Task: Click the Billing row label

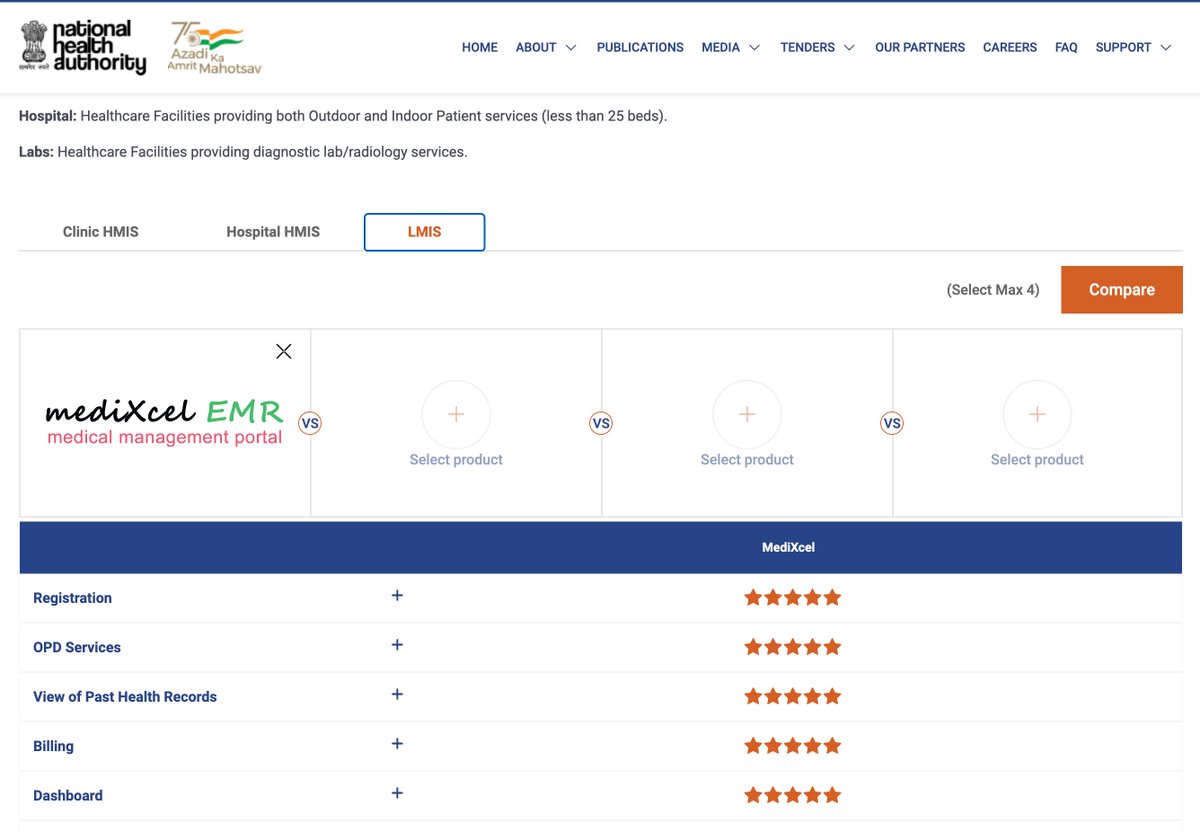Action: click(x=53, y=746)
